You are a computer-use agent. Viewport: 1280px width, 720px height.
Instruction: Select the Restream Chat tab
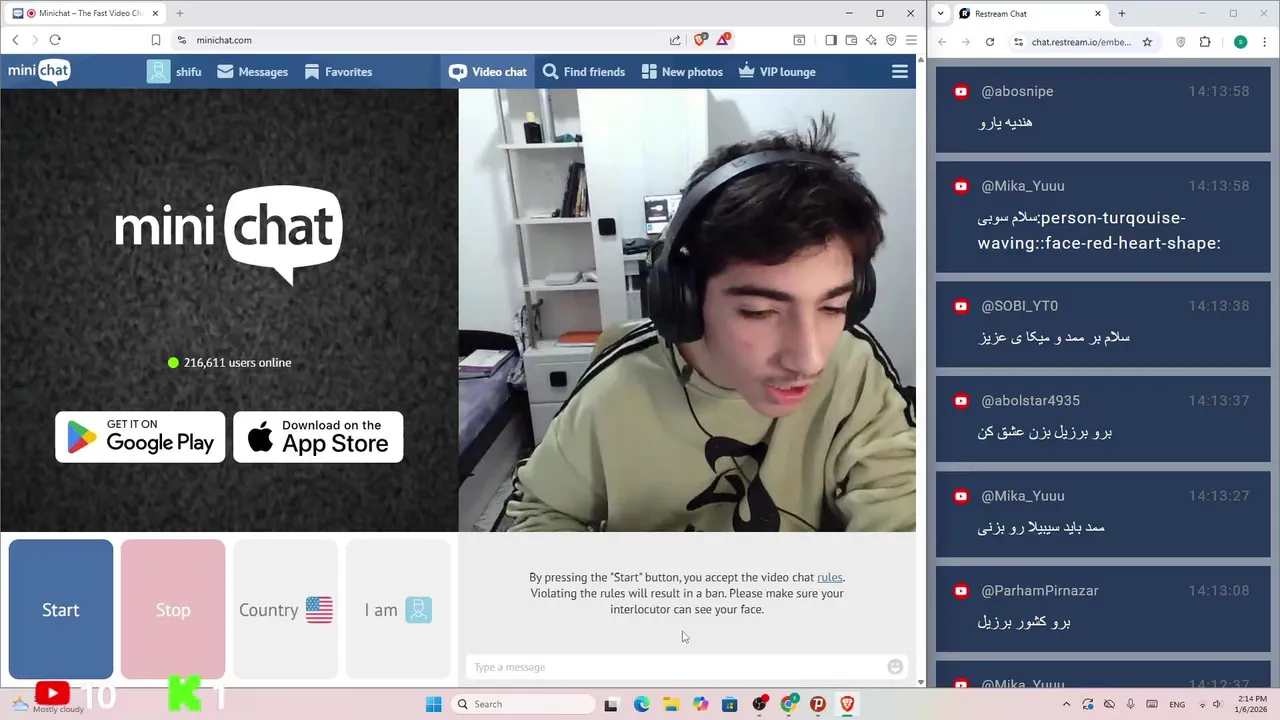pyautogui.click(x=1029, y=14)
